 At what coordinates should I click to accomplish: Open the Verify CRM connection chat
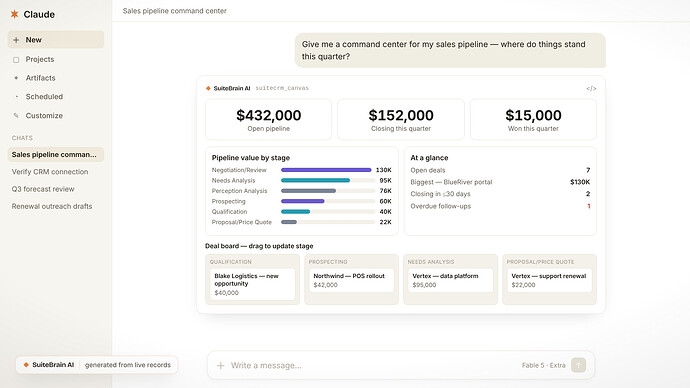pyautogui.click(x=56, y=172)
